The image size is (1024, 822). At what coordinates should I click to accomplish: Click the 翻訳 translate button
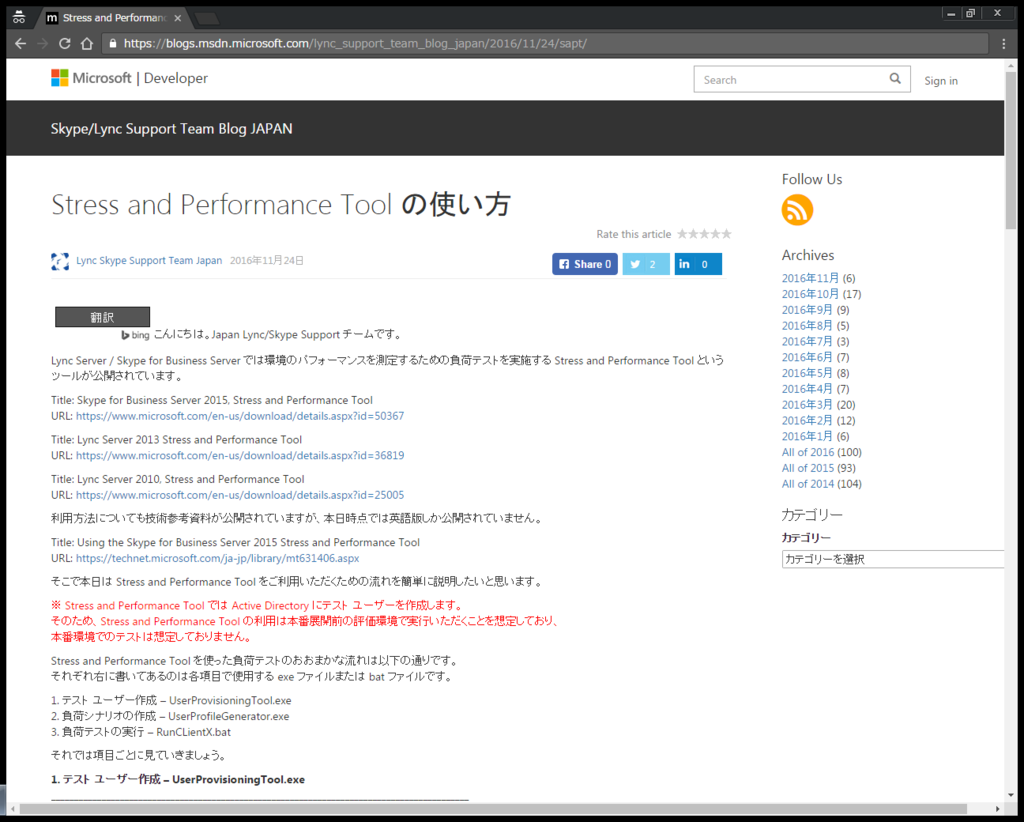coord(103,317)
